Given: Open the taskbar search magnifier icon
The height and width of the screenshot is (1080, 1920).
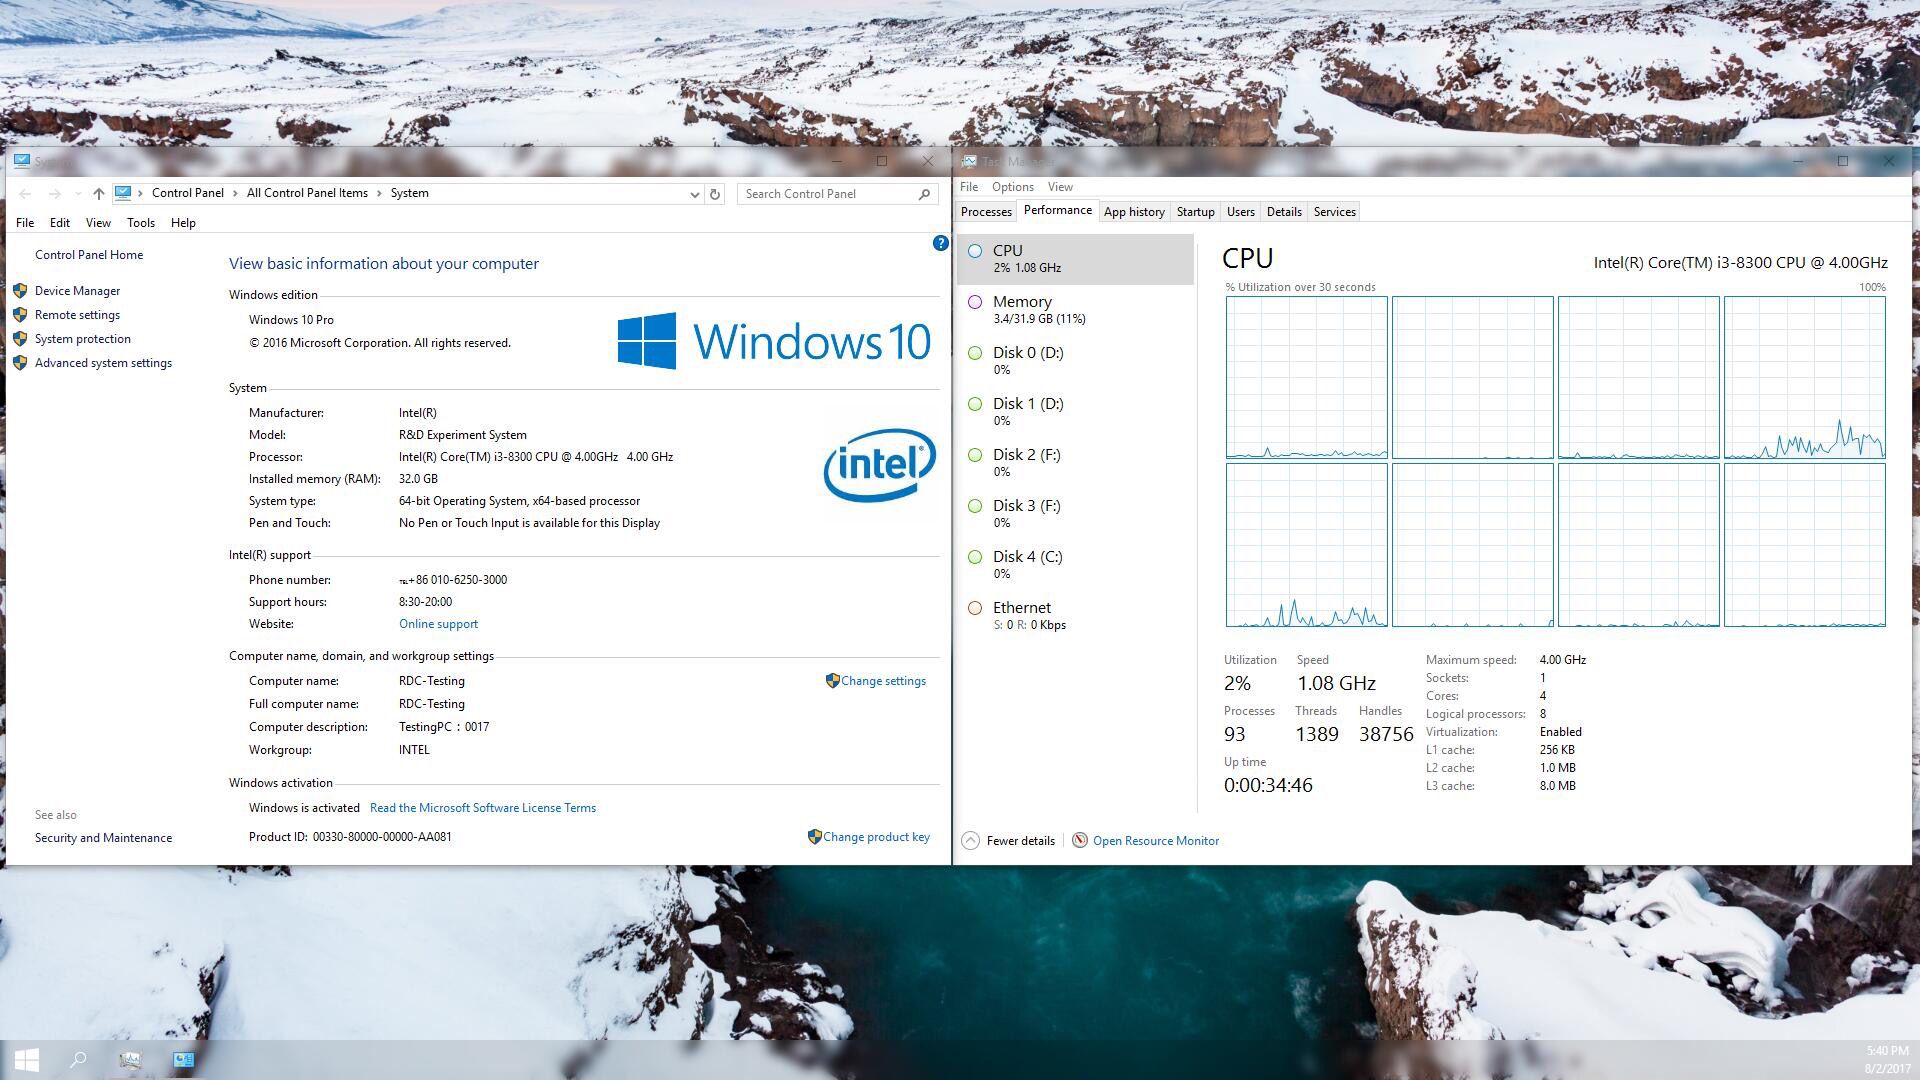Looking at the screenshot, I should point(78,1060).
